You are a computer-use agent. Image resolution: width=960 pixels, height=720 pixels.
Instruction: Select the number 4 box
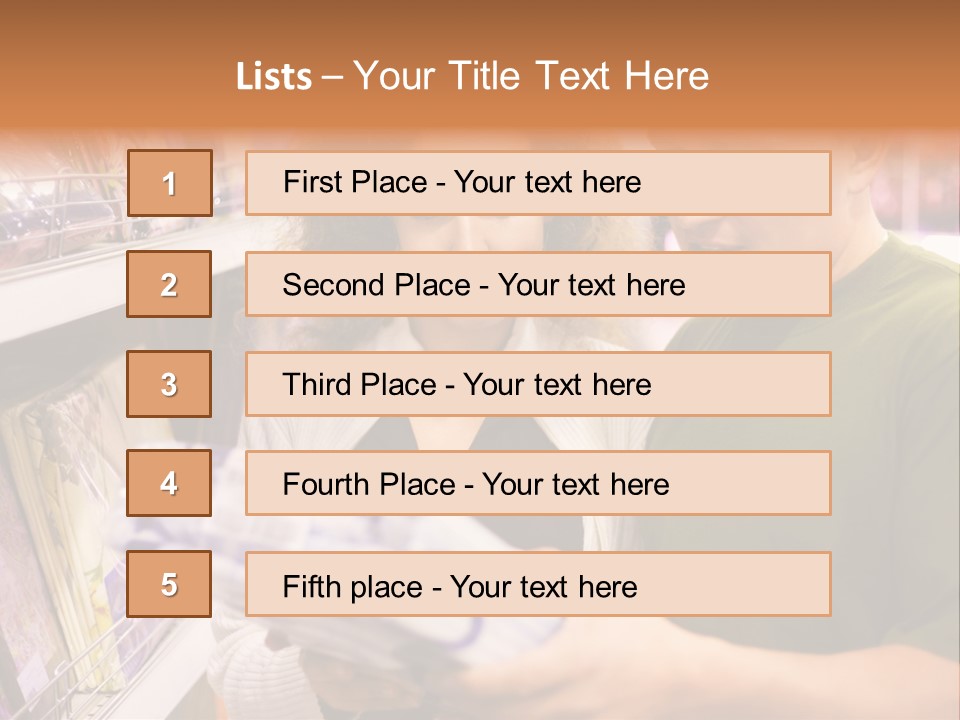pyautogui.click(x=169, y=483)
